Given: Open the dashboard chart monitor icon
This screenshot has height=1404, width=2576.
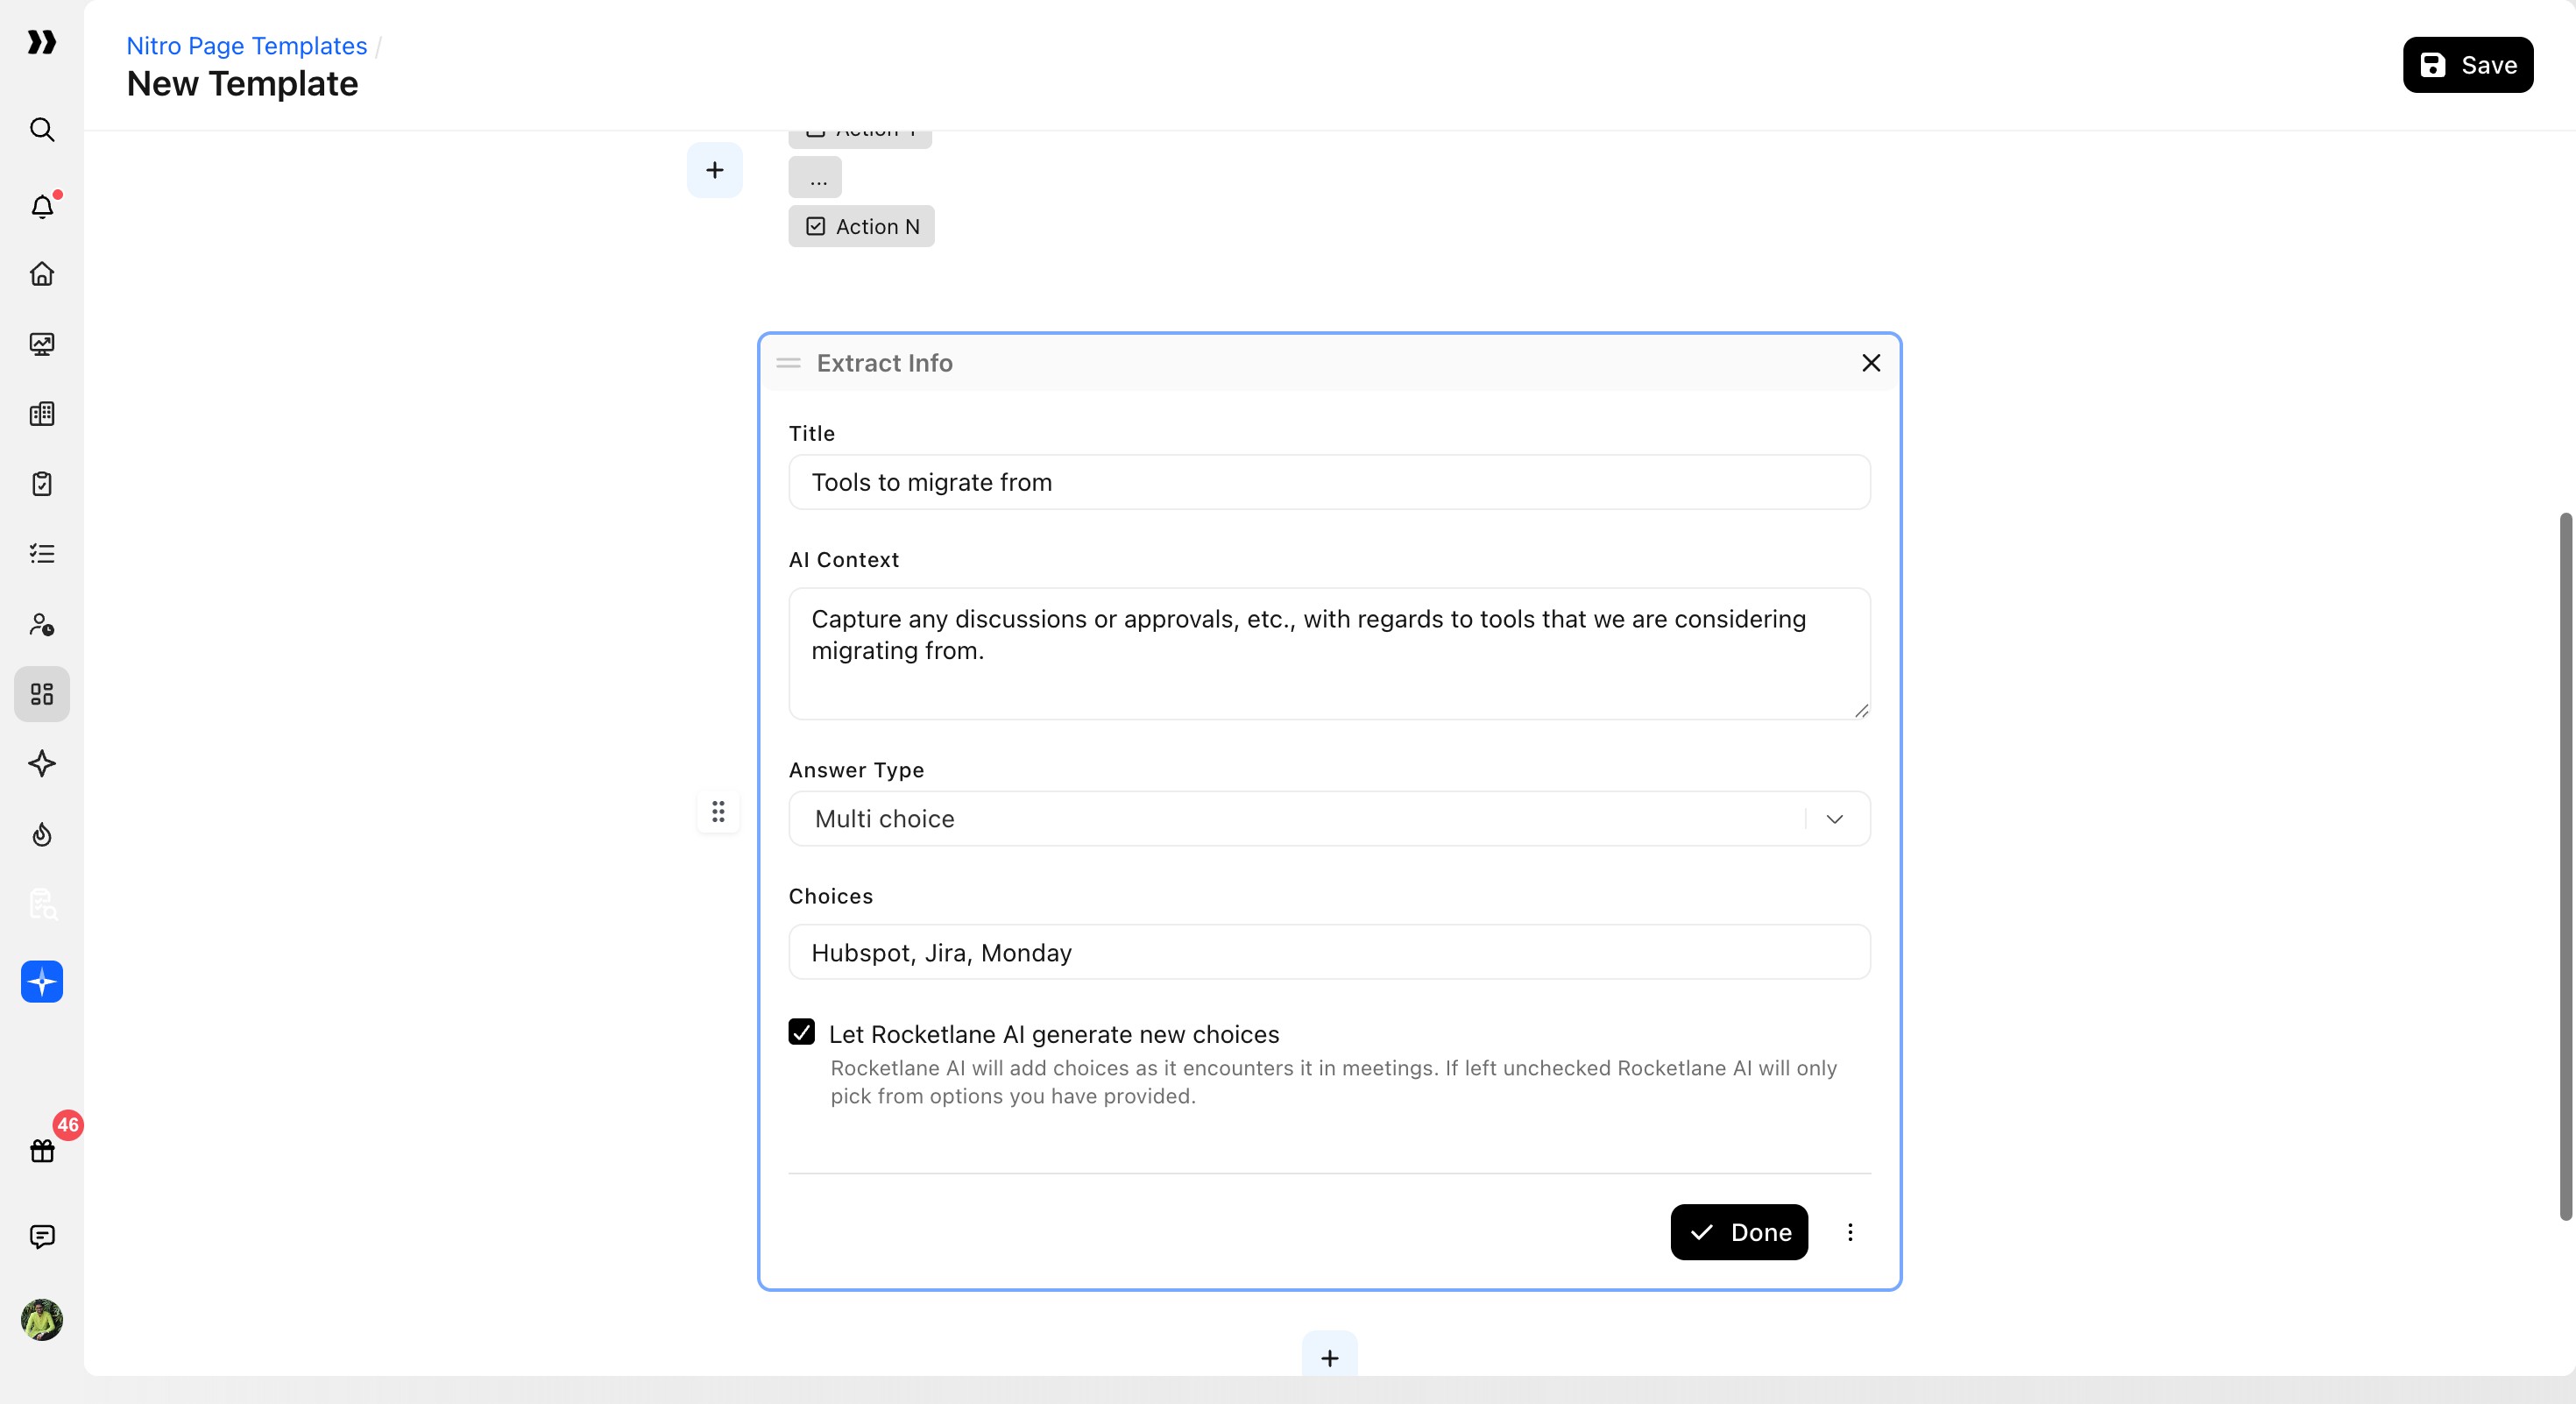Looking at the screenshot, I should pyautogui.click(x=42, y=344).
